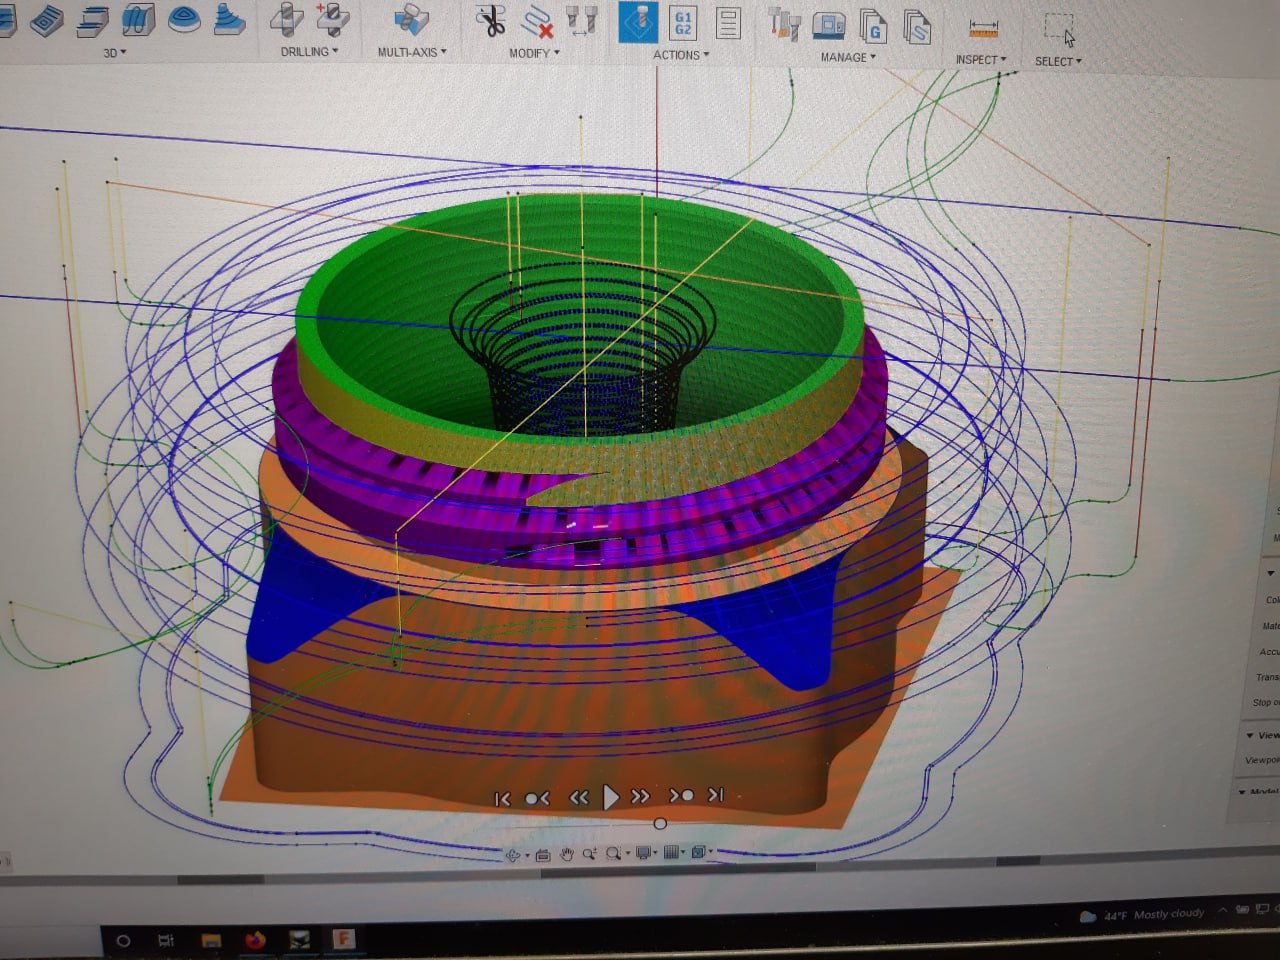Open the 3D milling dropdown
Screen dimensions: 1280x960
114,53
